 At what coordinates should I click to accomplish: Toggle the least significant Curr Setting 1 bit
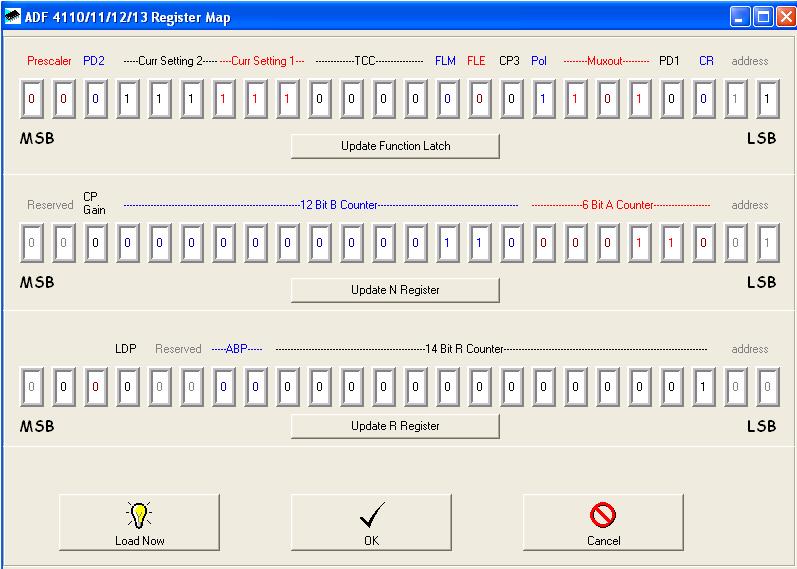(287, 99)
